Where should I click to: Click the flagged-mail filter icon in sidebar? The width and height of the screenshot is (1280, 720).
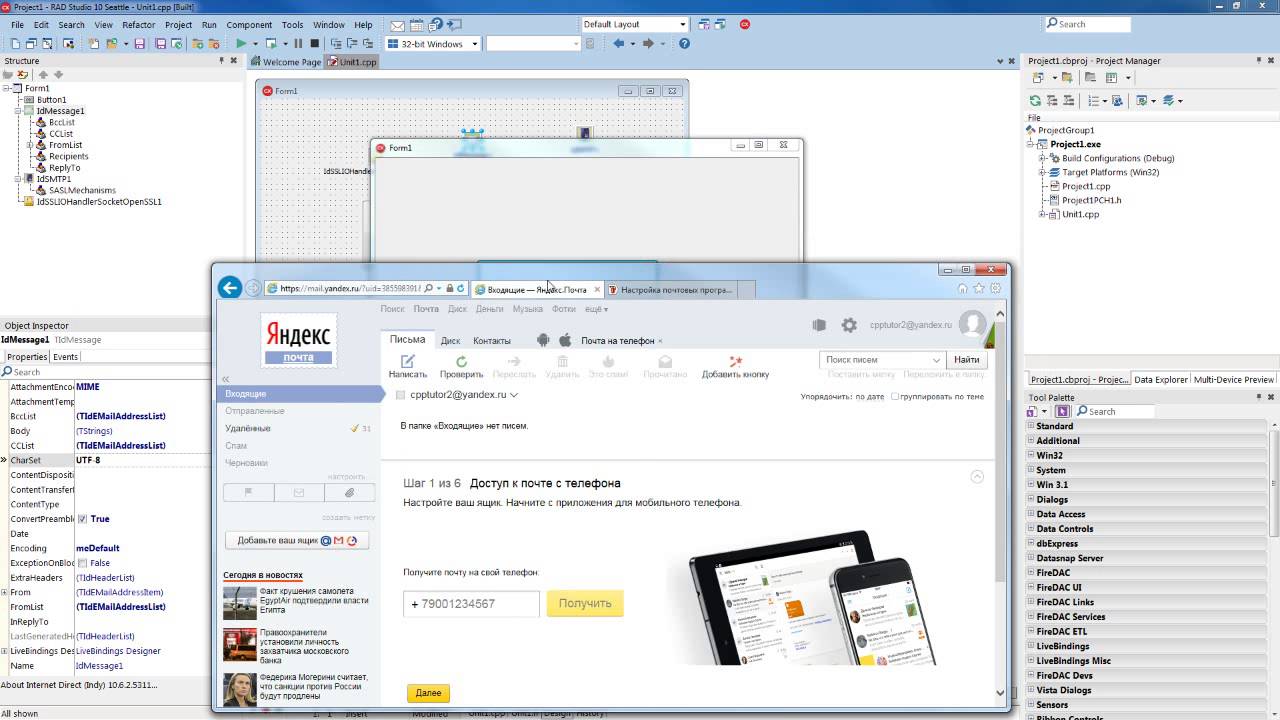[x=248, y=492]
